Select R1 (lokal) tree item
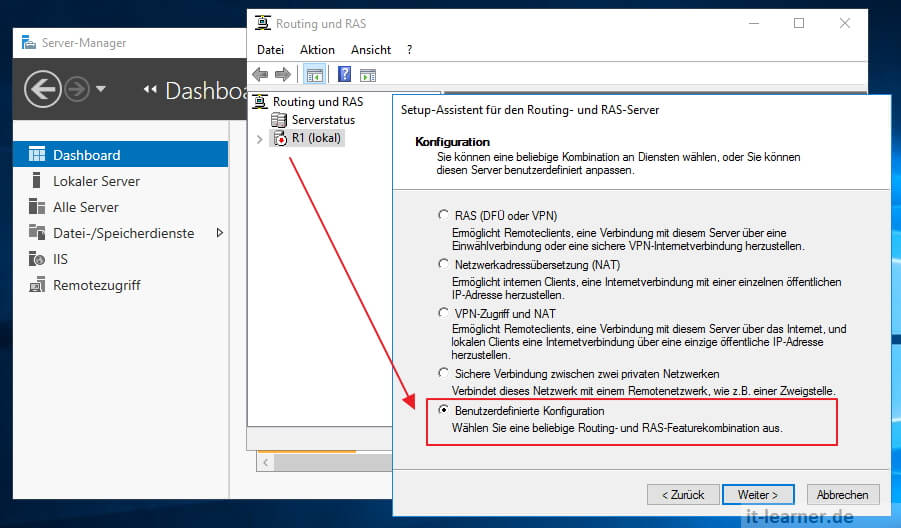 316,138
